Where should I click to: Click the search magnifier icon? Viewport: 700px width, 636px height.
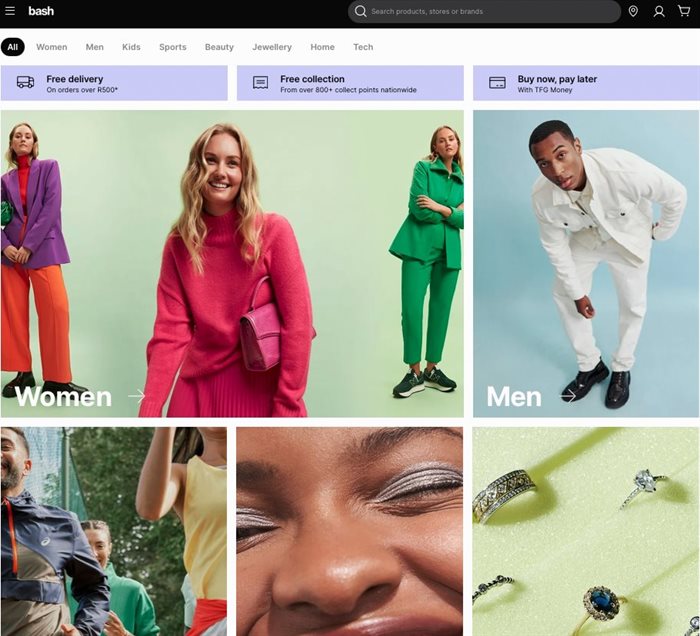point(361,11)
